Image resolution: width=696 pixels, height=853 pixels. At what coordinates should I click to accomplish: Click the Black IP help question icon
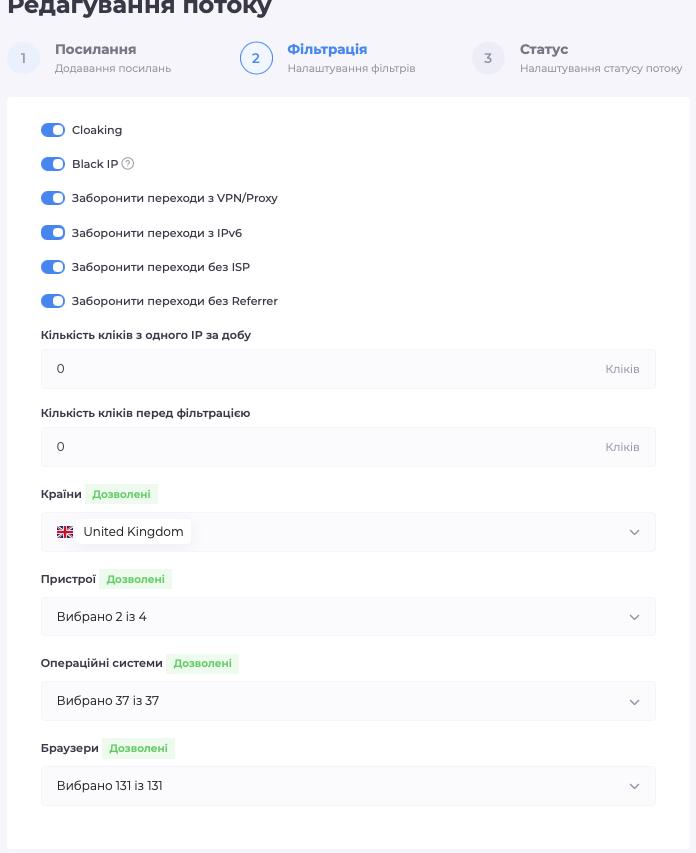[x=128, y=164]
